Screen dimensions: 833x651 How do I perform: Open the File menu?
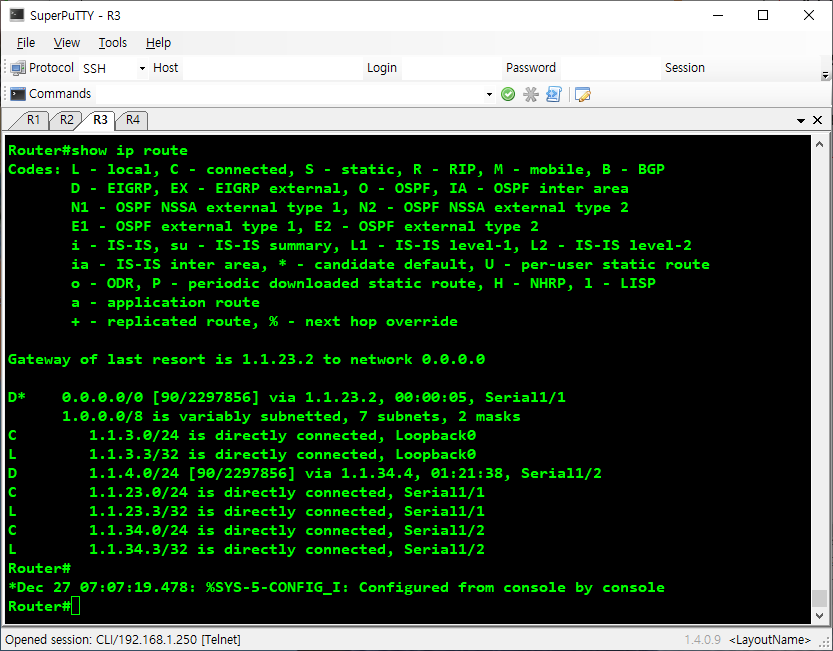point(26,43)
